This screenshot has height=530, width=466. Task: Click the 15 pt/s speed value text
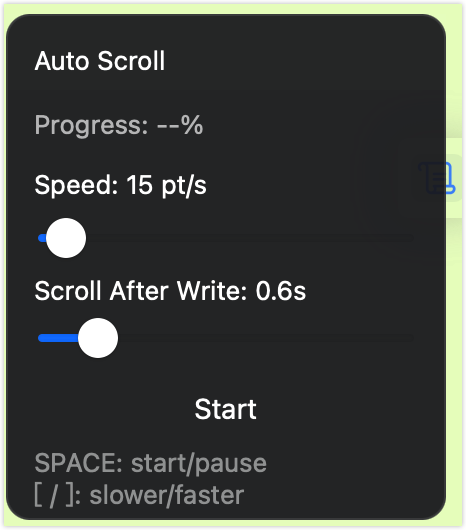click(x=167, y=186)
